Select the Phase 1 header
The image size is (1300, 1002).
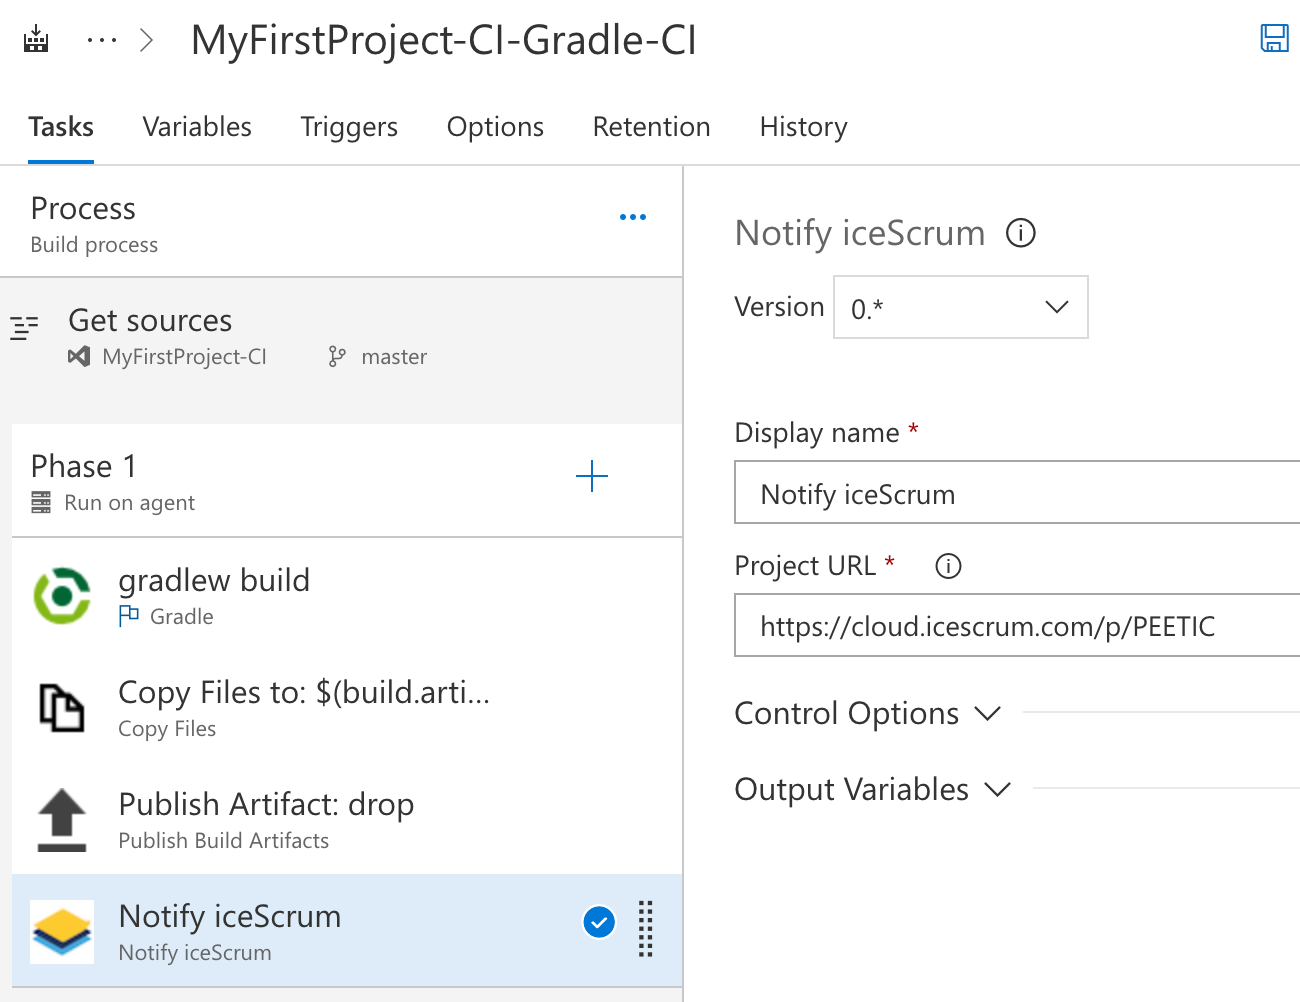click(x=347, y=481)
